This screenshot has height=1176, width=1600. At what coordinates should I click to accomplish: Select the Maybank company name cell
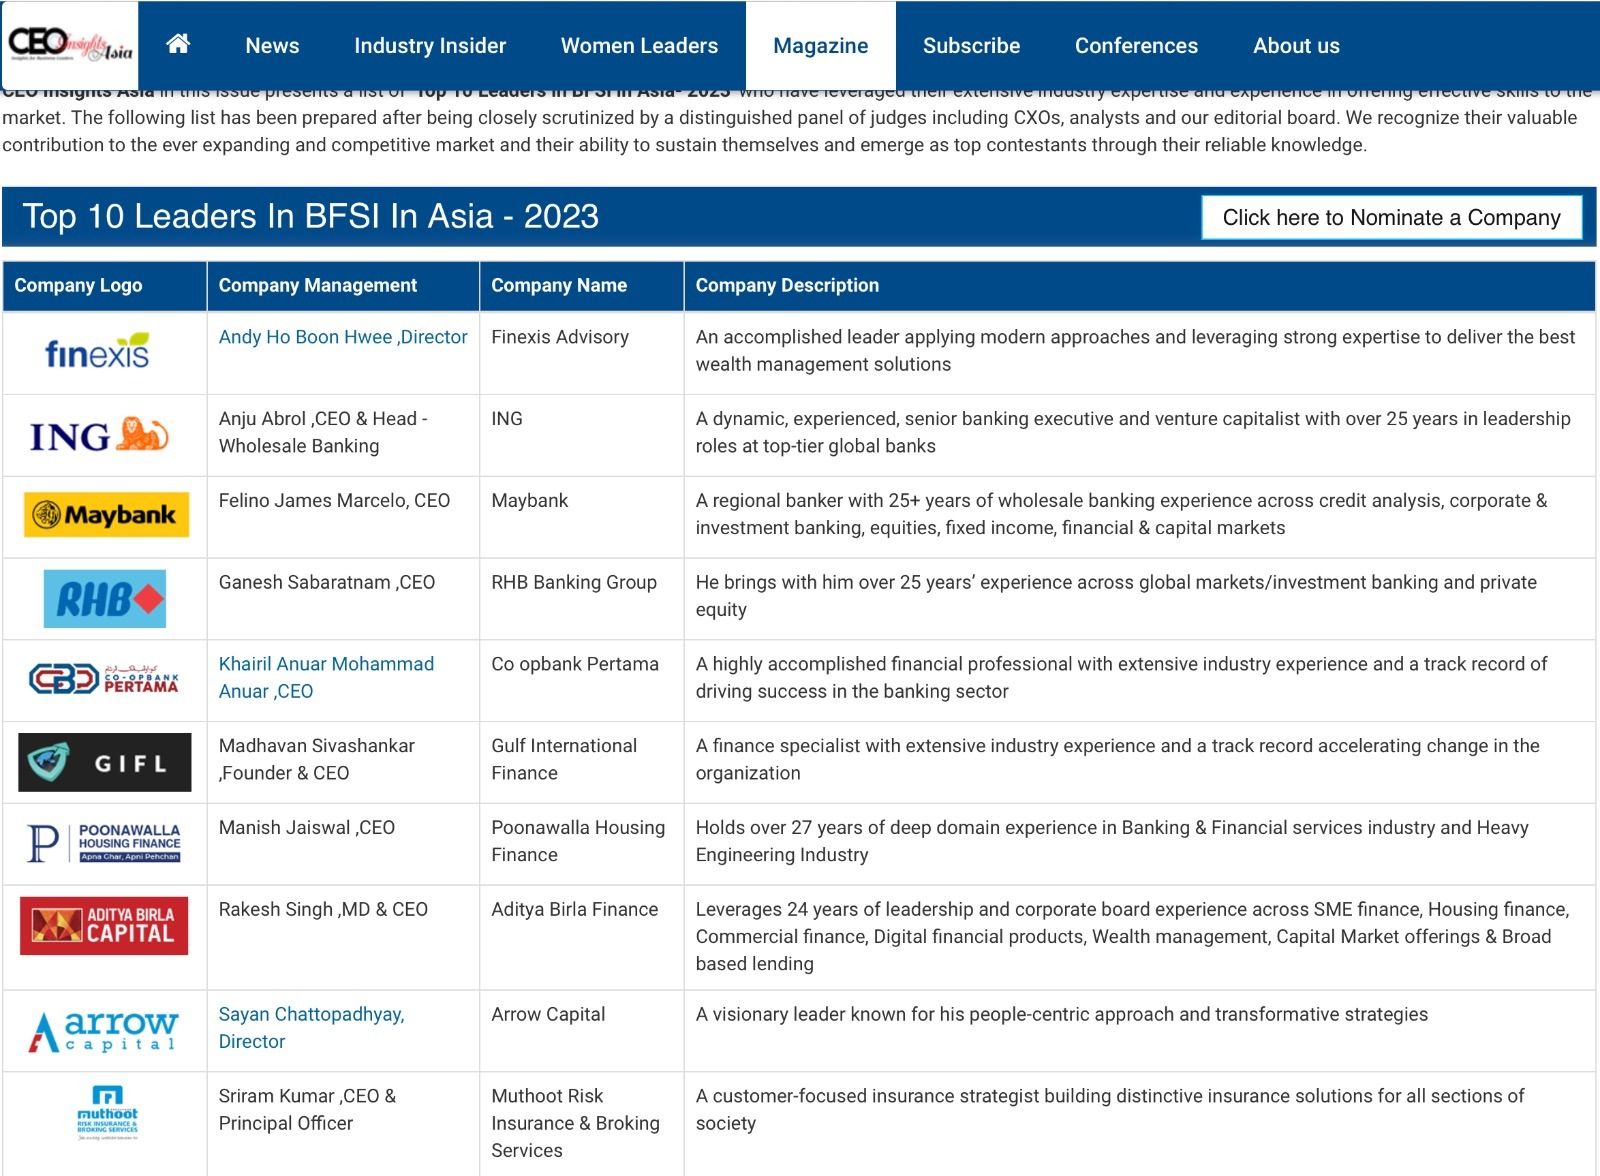pos(582,517)
